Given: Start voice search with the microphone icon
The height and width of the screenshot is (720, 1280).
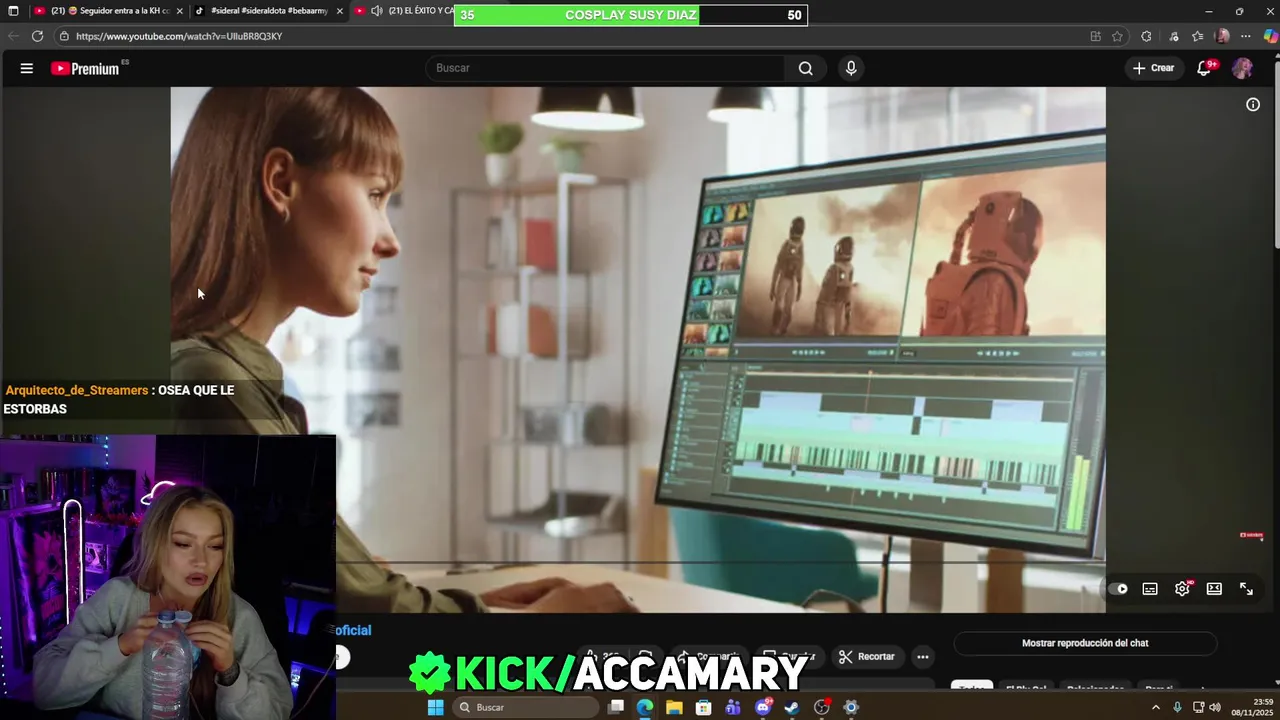Looking at the screenshot, I should tap(851, 68).
